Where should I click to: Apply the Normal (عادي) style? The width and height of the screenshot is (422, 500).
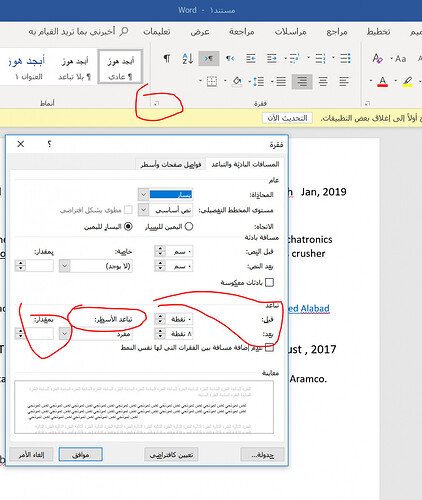(x=120, y=68)
